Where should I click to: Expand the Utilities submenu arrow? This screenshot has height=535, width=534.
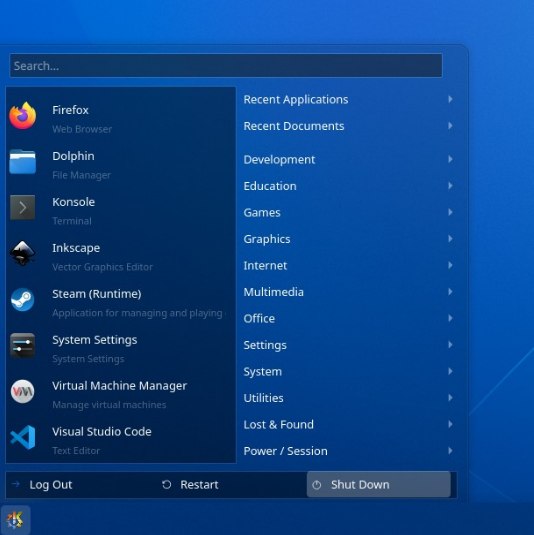coord(450,398)
